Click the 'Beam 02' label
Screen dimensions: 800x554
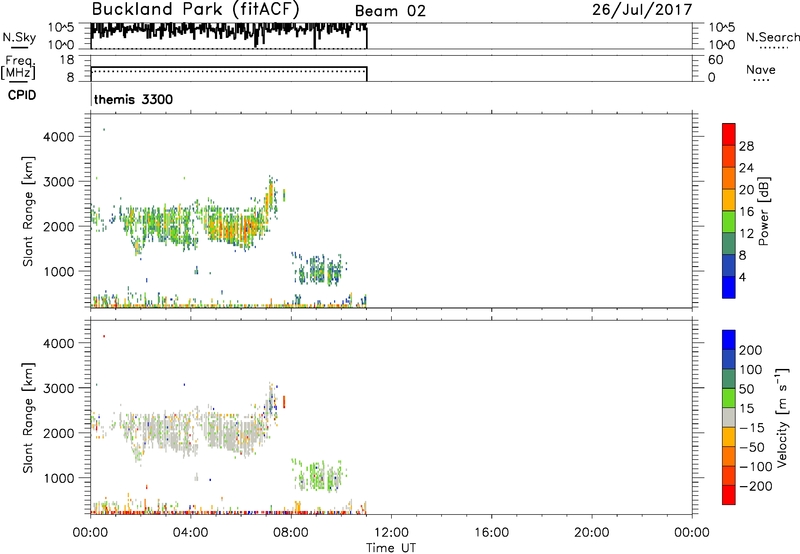[x=390, y=11]
